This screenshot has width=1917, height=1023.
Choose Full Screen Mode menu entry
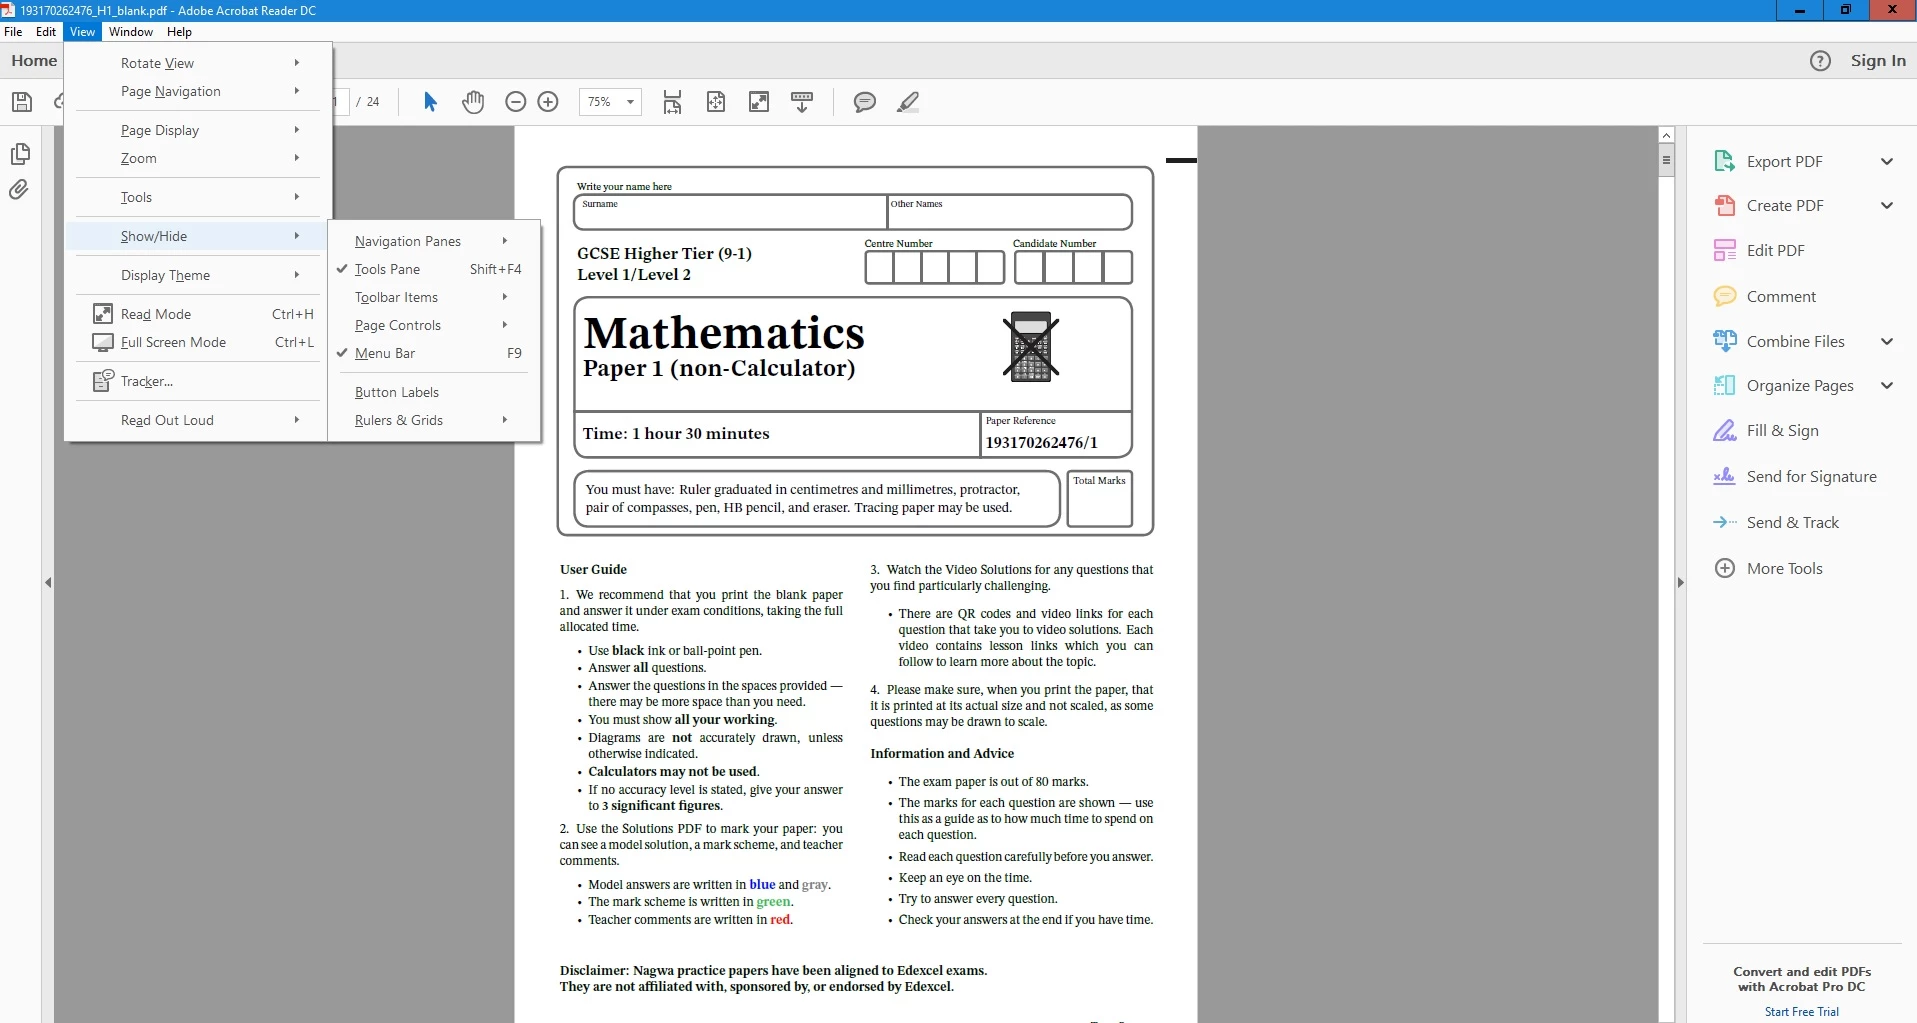[x=197, y=342]
